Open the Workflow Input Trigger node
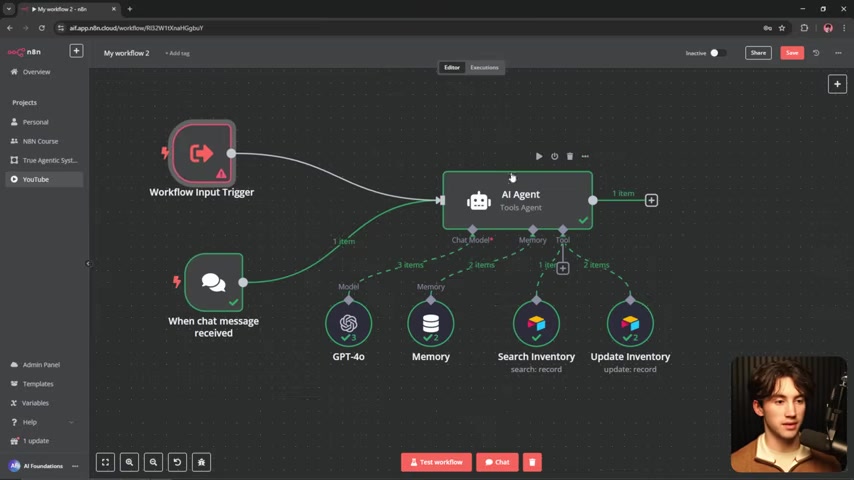Viewport: 854px width, 480px height. (202, 153)
